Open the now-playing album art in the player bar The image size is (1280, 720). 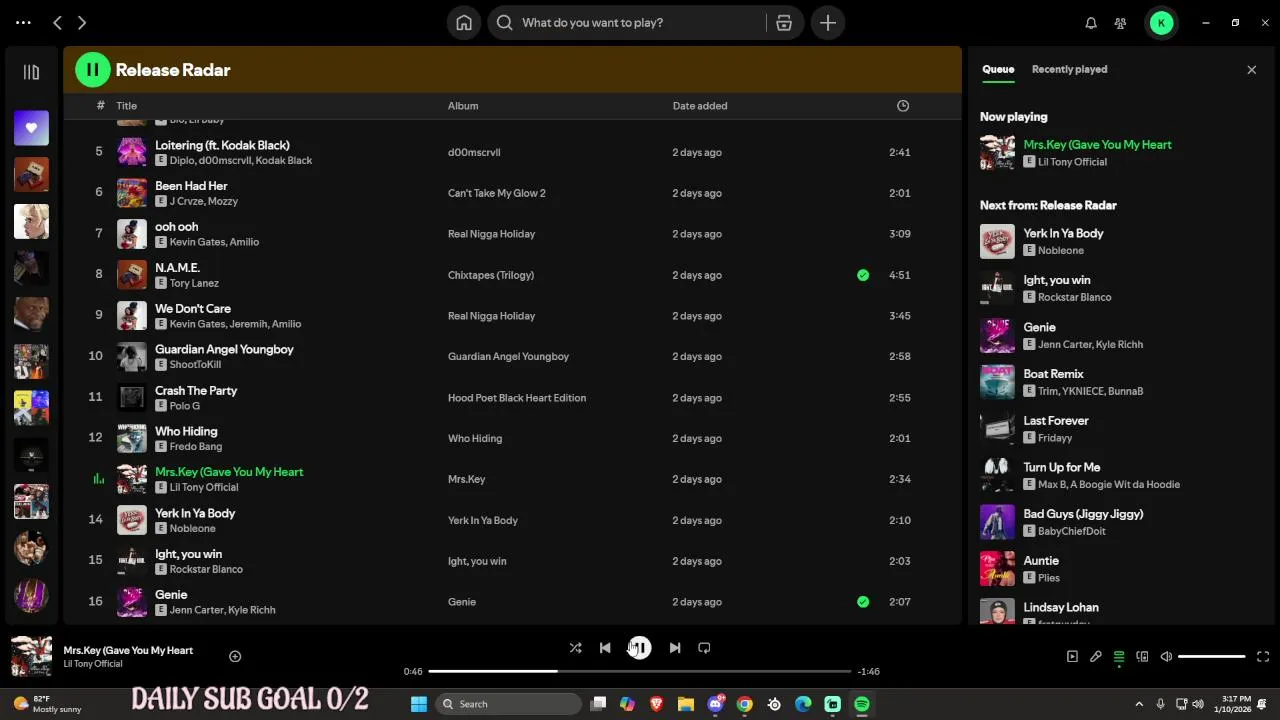(x=31, y=656)
